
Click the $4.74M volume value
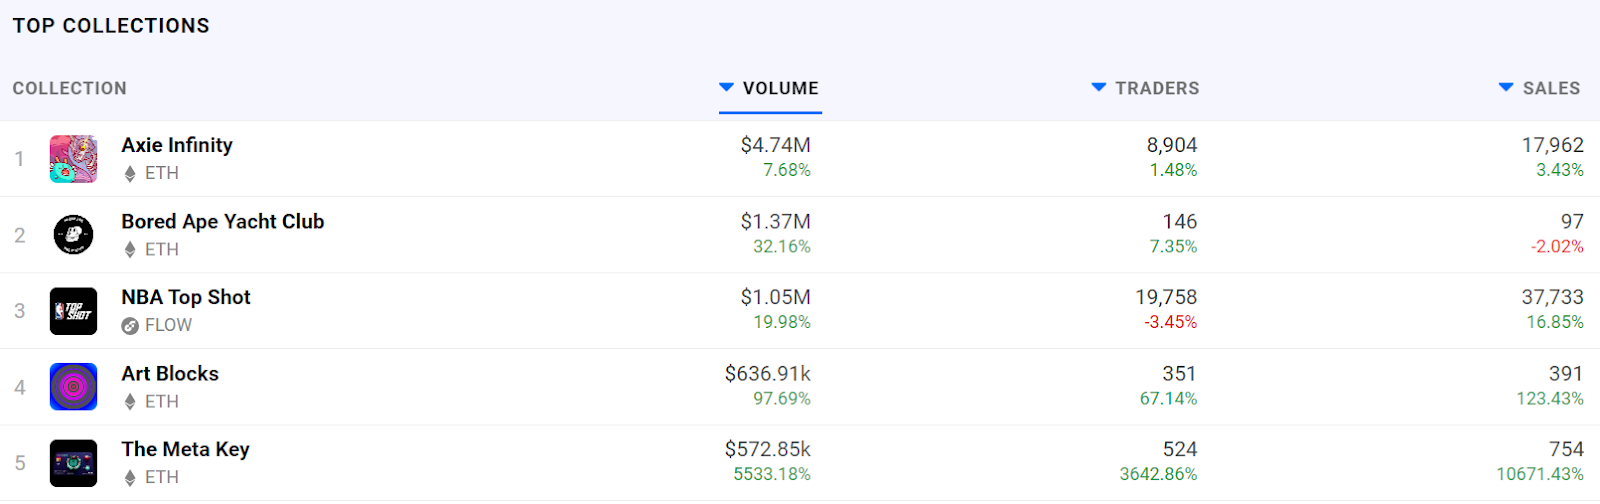(x=776, y=145)
